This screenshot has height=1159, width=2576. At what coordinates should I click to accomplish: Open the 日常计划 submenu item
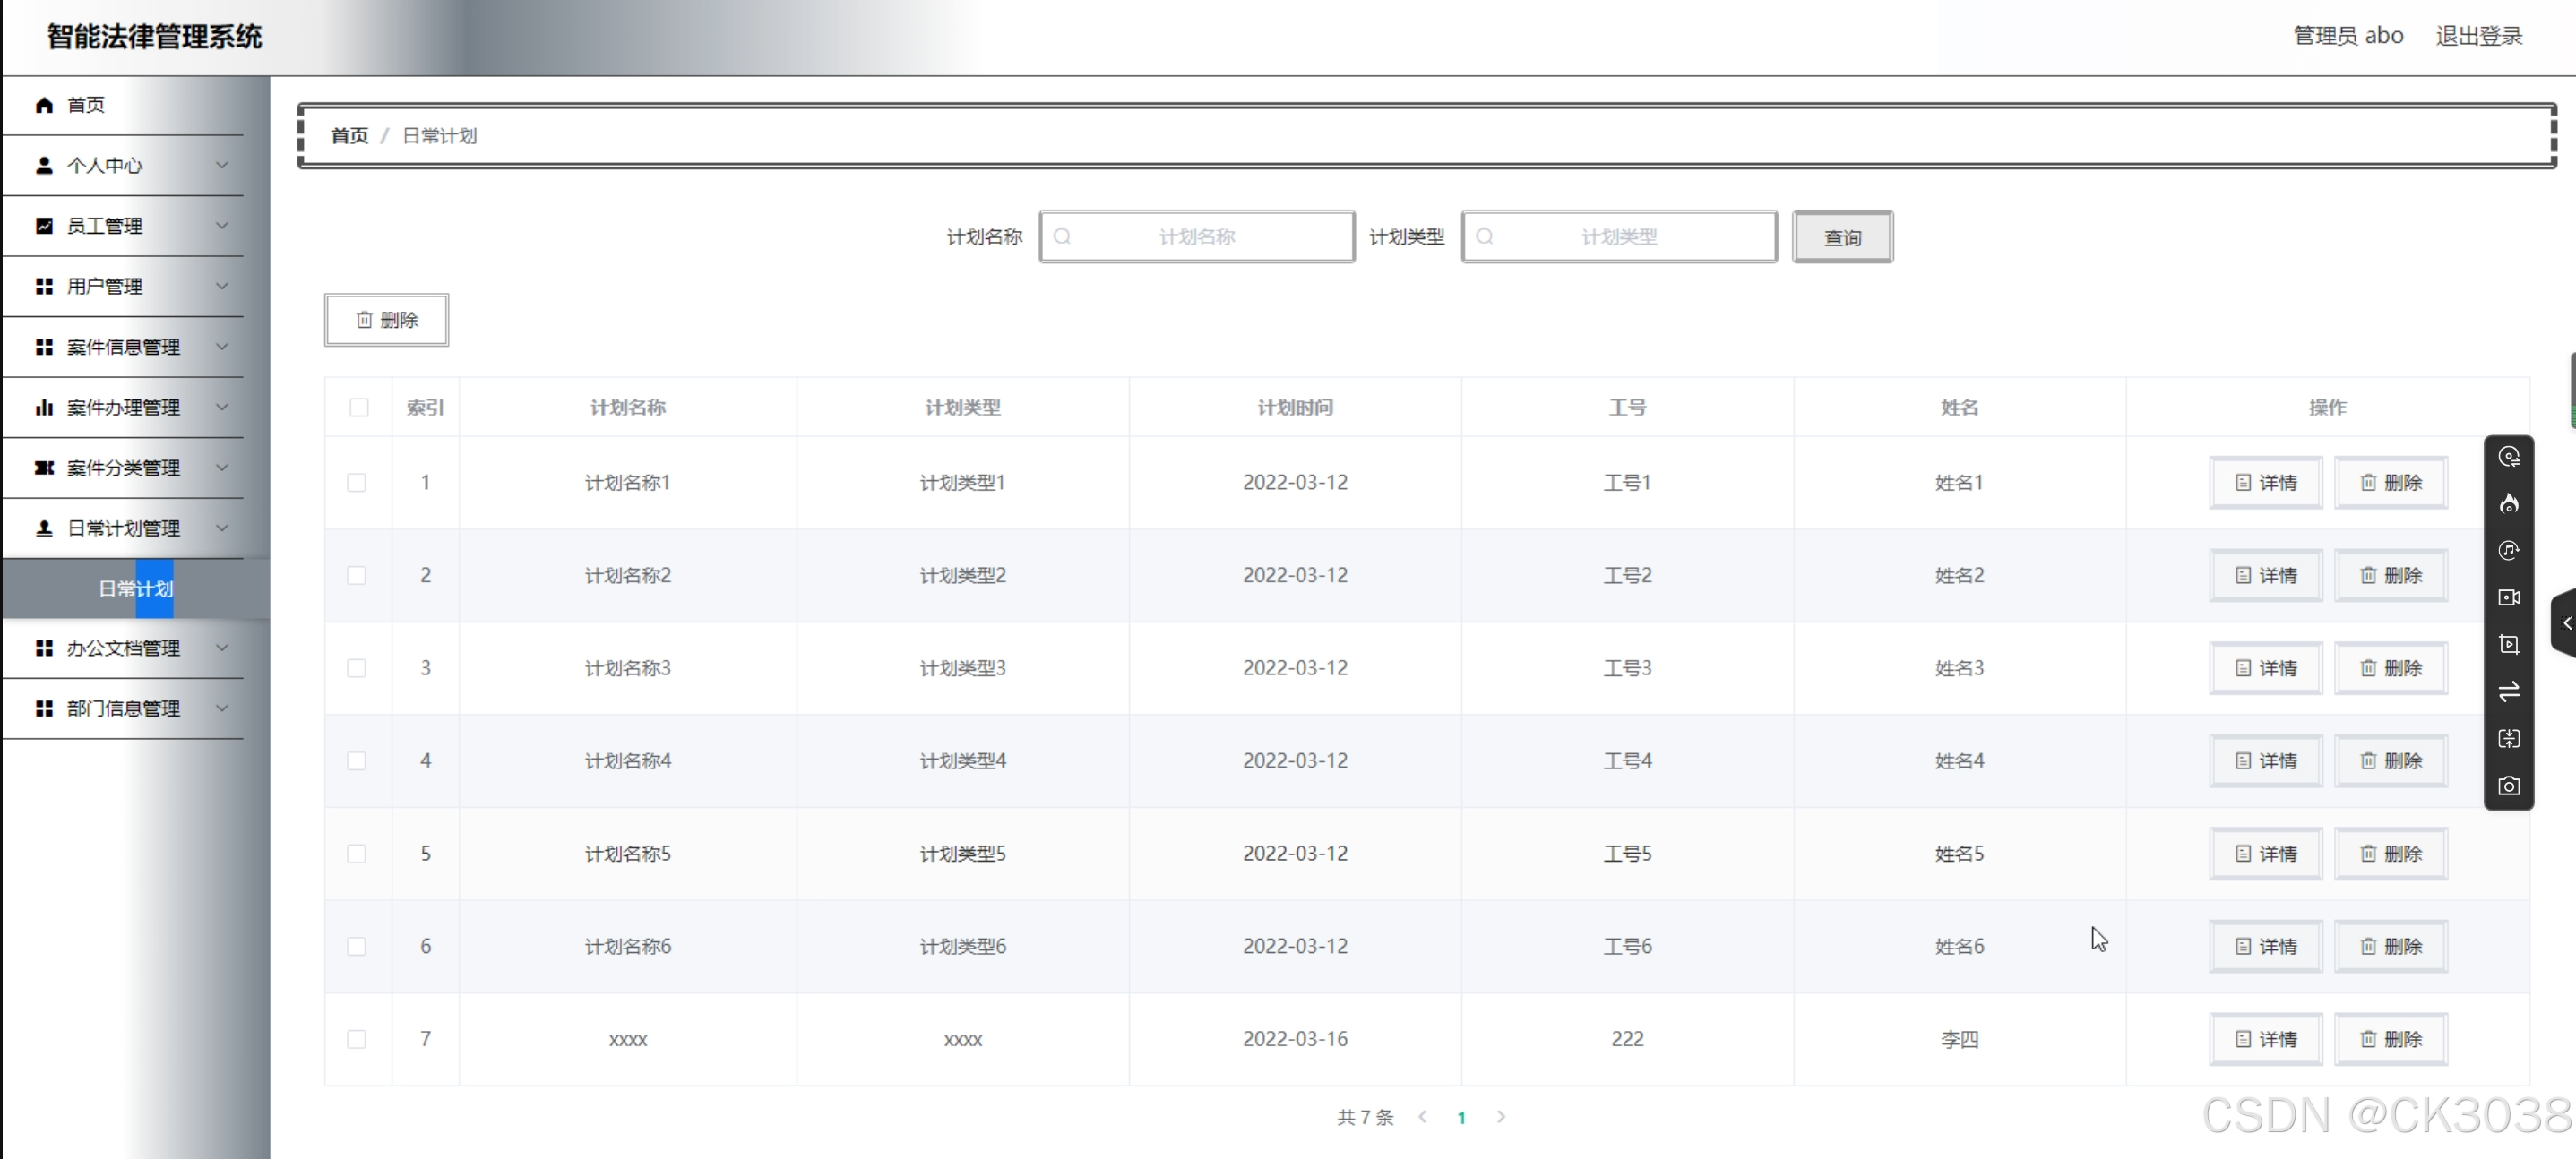tap(136, 589)
